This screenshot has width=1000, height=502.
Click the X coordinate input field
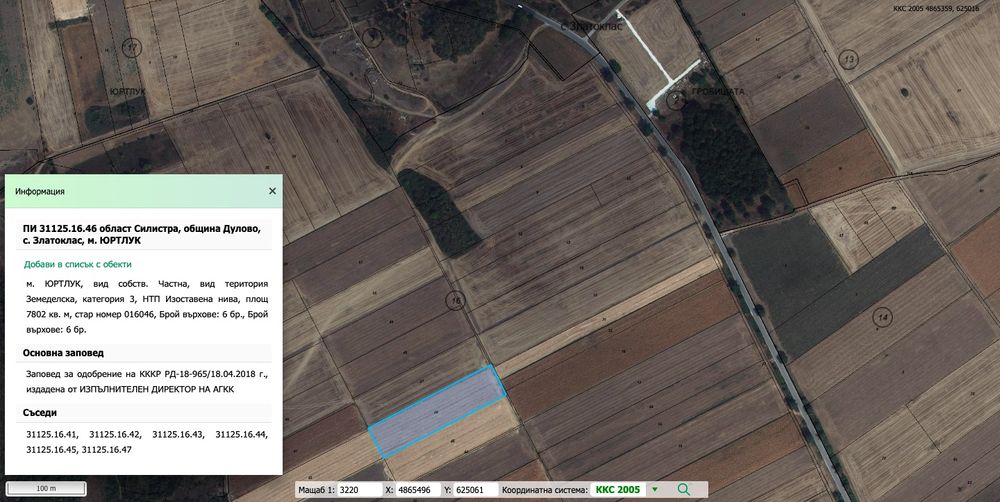click(418, 490)
